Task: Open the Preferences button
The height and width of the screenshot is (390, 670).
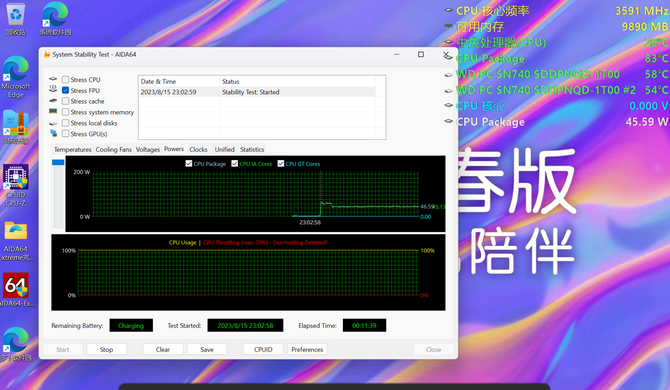Action: tap(307, 349)
